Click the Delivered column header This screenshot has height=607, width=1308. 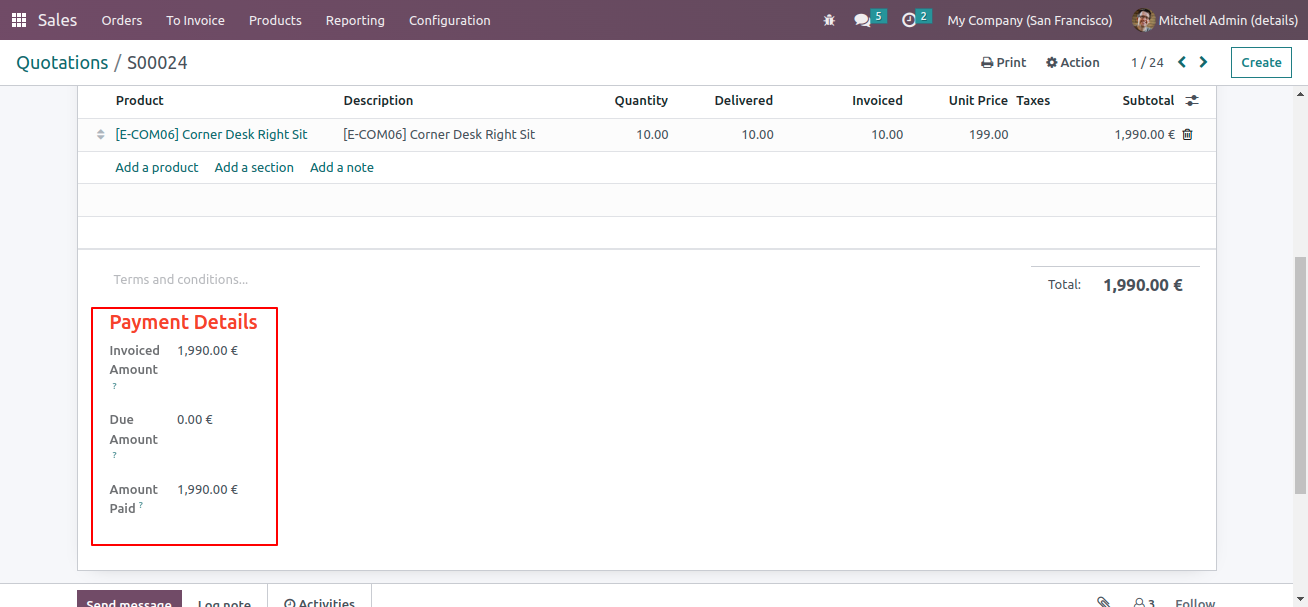pyautogui.click(x=744, y=100)
